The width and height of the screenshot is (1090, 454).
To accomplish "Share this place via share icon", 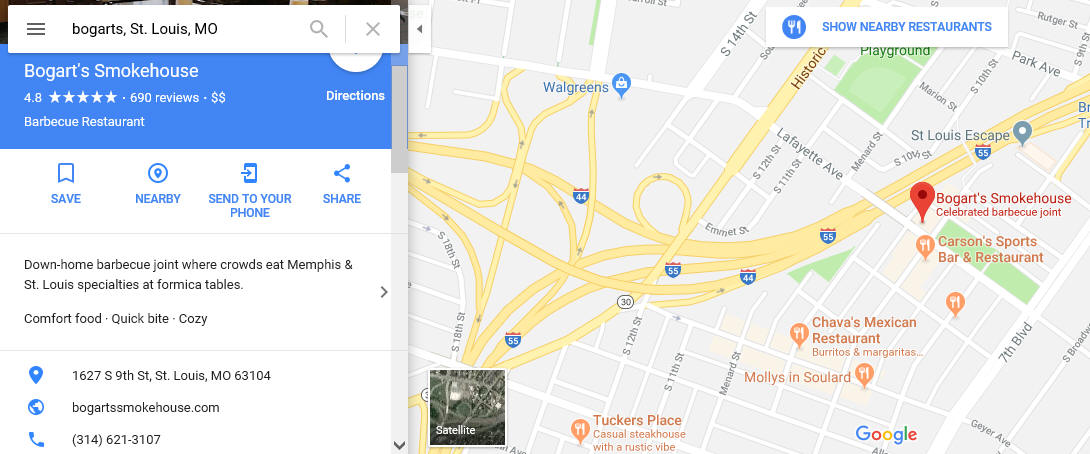I will [x=341, y=173].
